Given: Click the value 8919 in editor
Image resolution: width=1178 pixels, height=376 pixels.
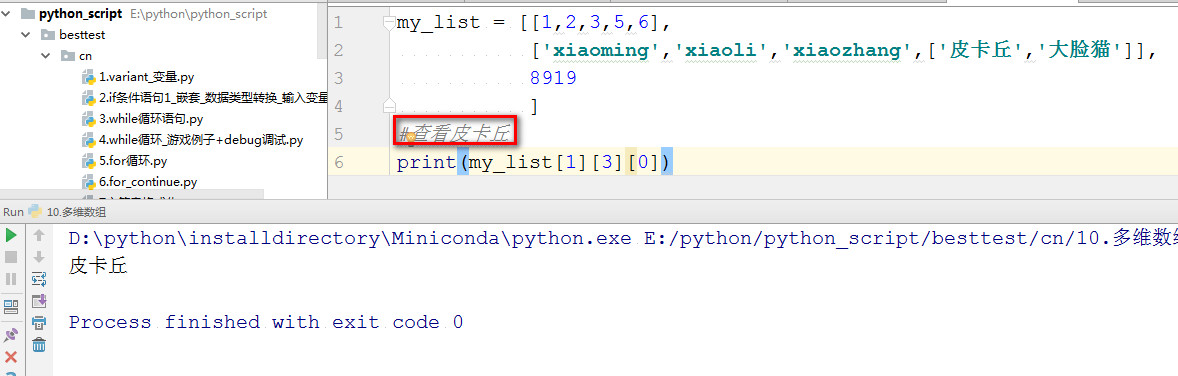Looking at the screenshot, I should 553,77.
